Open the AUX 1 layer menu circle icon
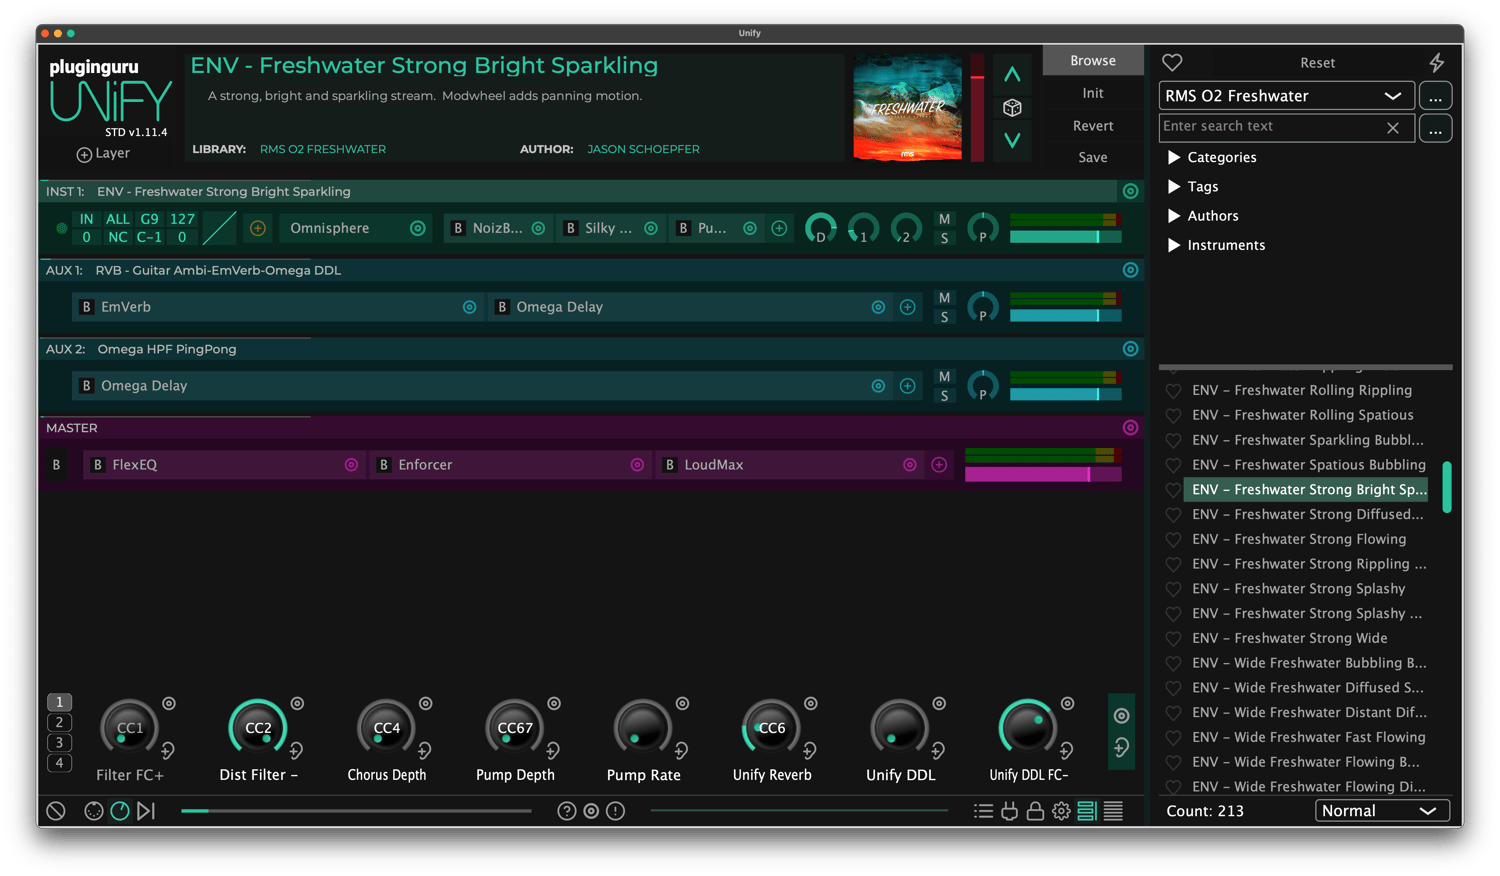 (x=1130, y=270)
